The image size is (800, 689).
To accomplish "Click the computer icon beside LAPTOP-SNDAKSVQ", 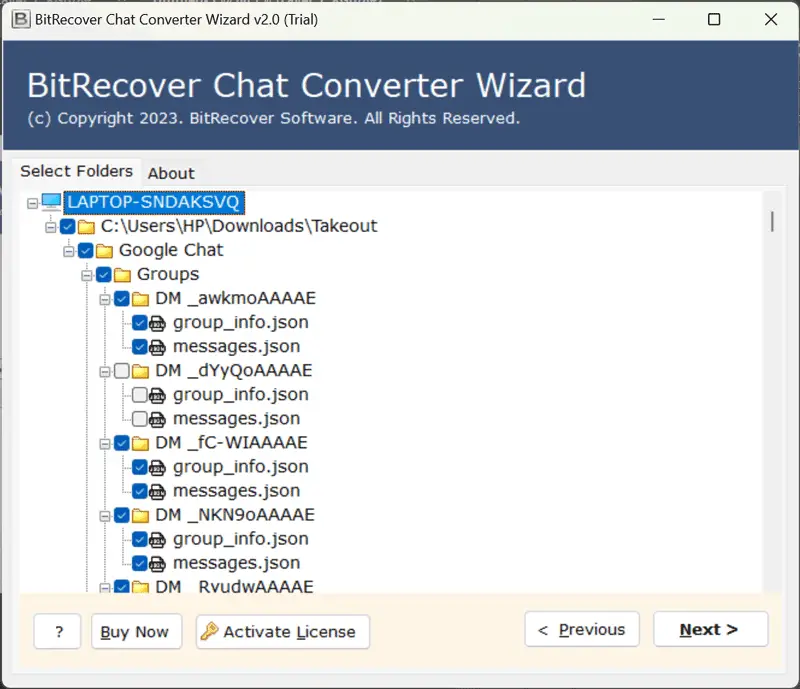I will 51,202.
